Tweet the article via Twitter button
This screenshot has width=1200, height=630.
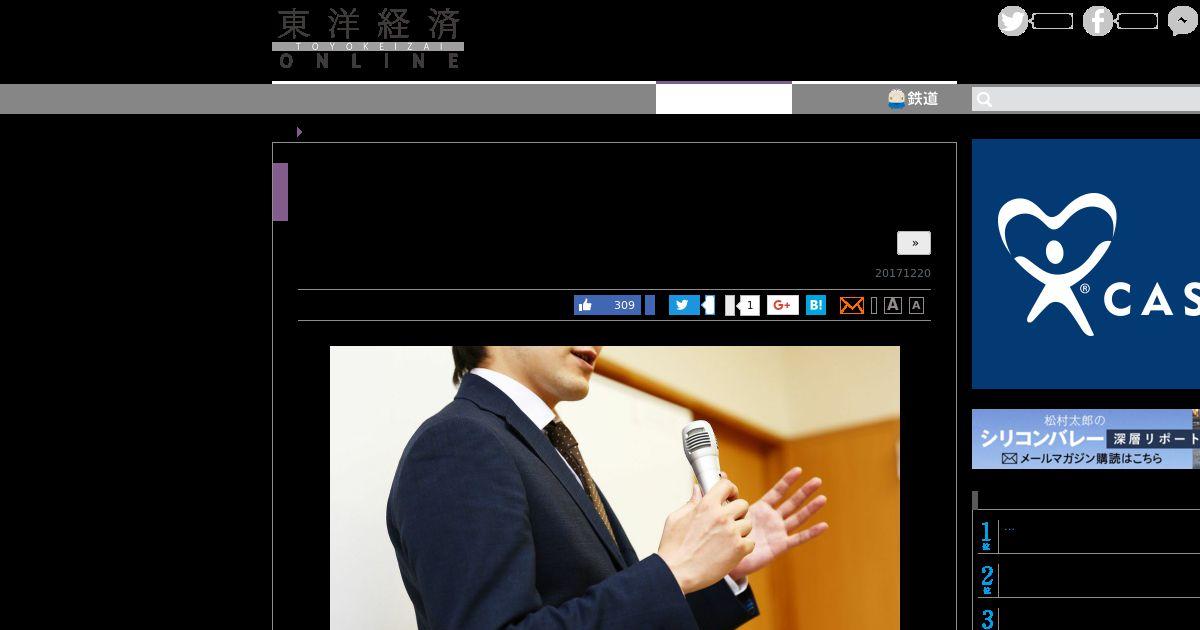tap(685, 305)
